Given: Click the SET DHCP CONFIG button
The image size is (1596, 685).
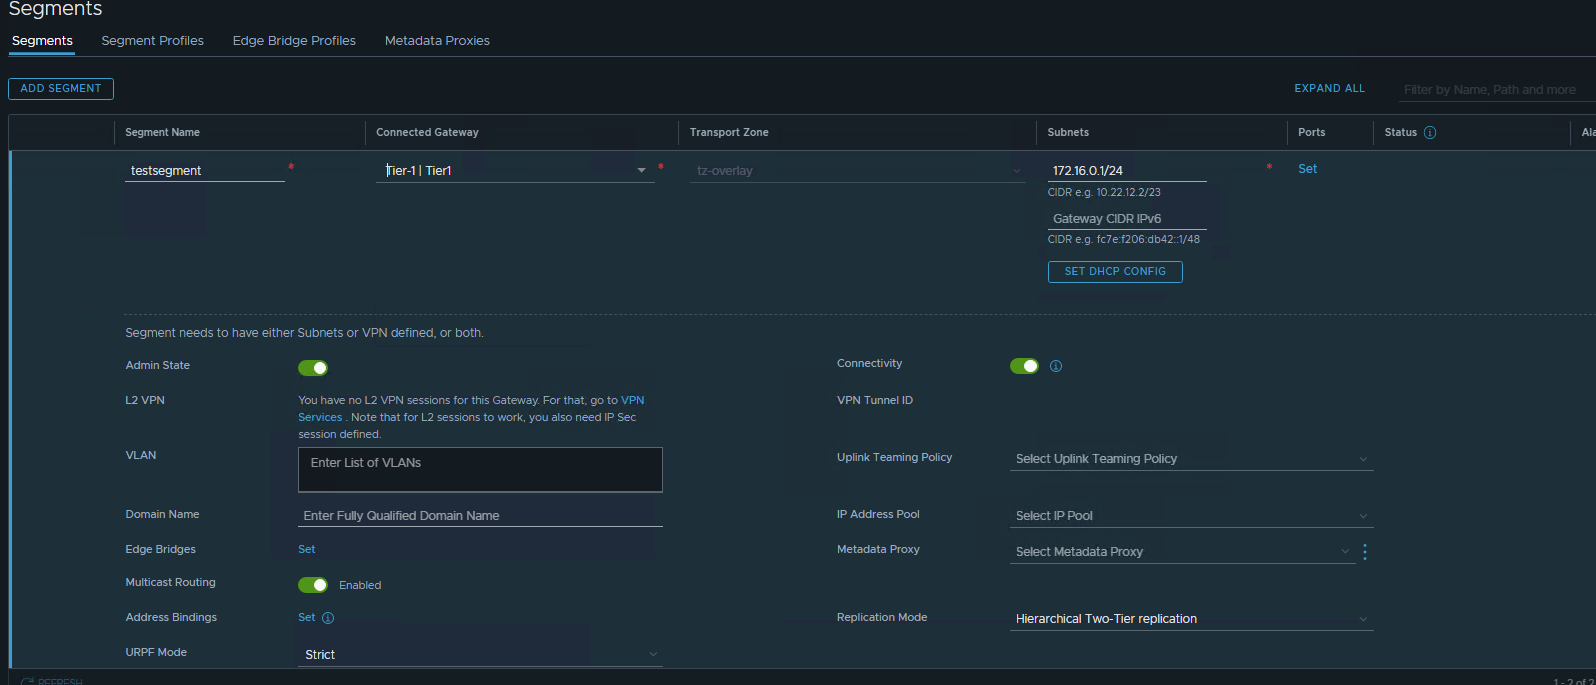Looking at the screenshot, I should coord(1115,272).
